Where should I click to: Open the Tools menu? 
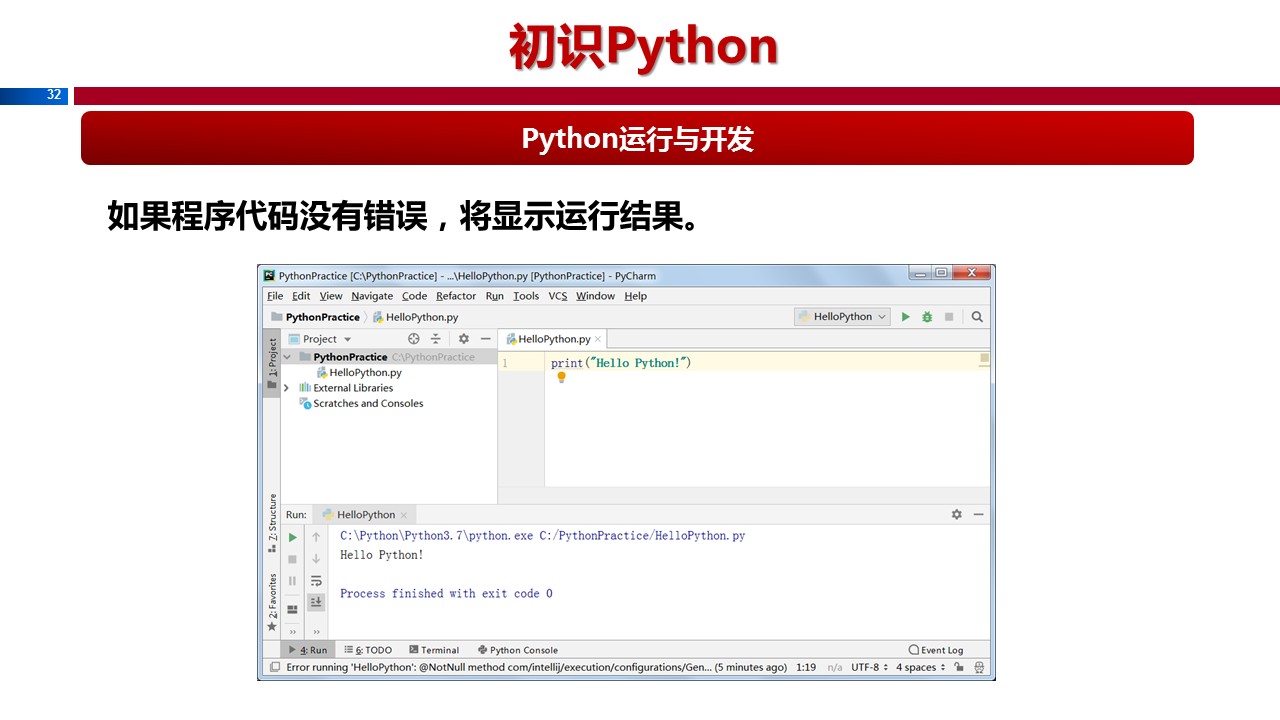point(526,296)
